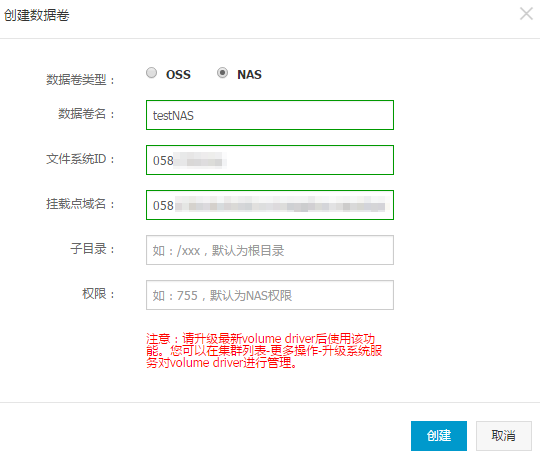
Task: Click the OSS label text
Action: click(178, 74)
